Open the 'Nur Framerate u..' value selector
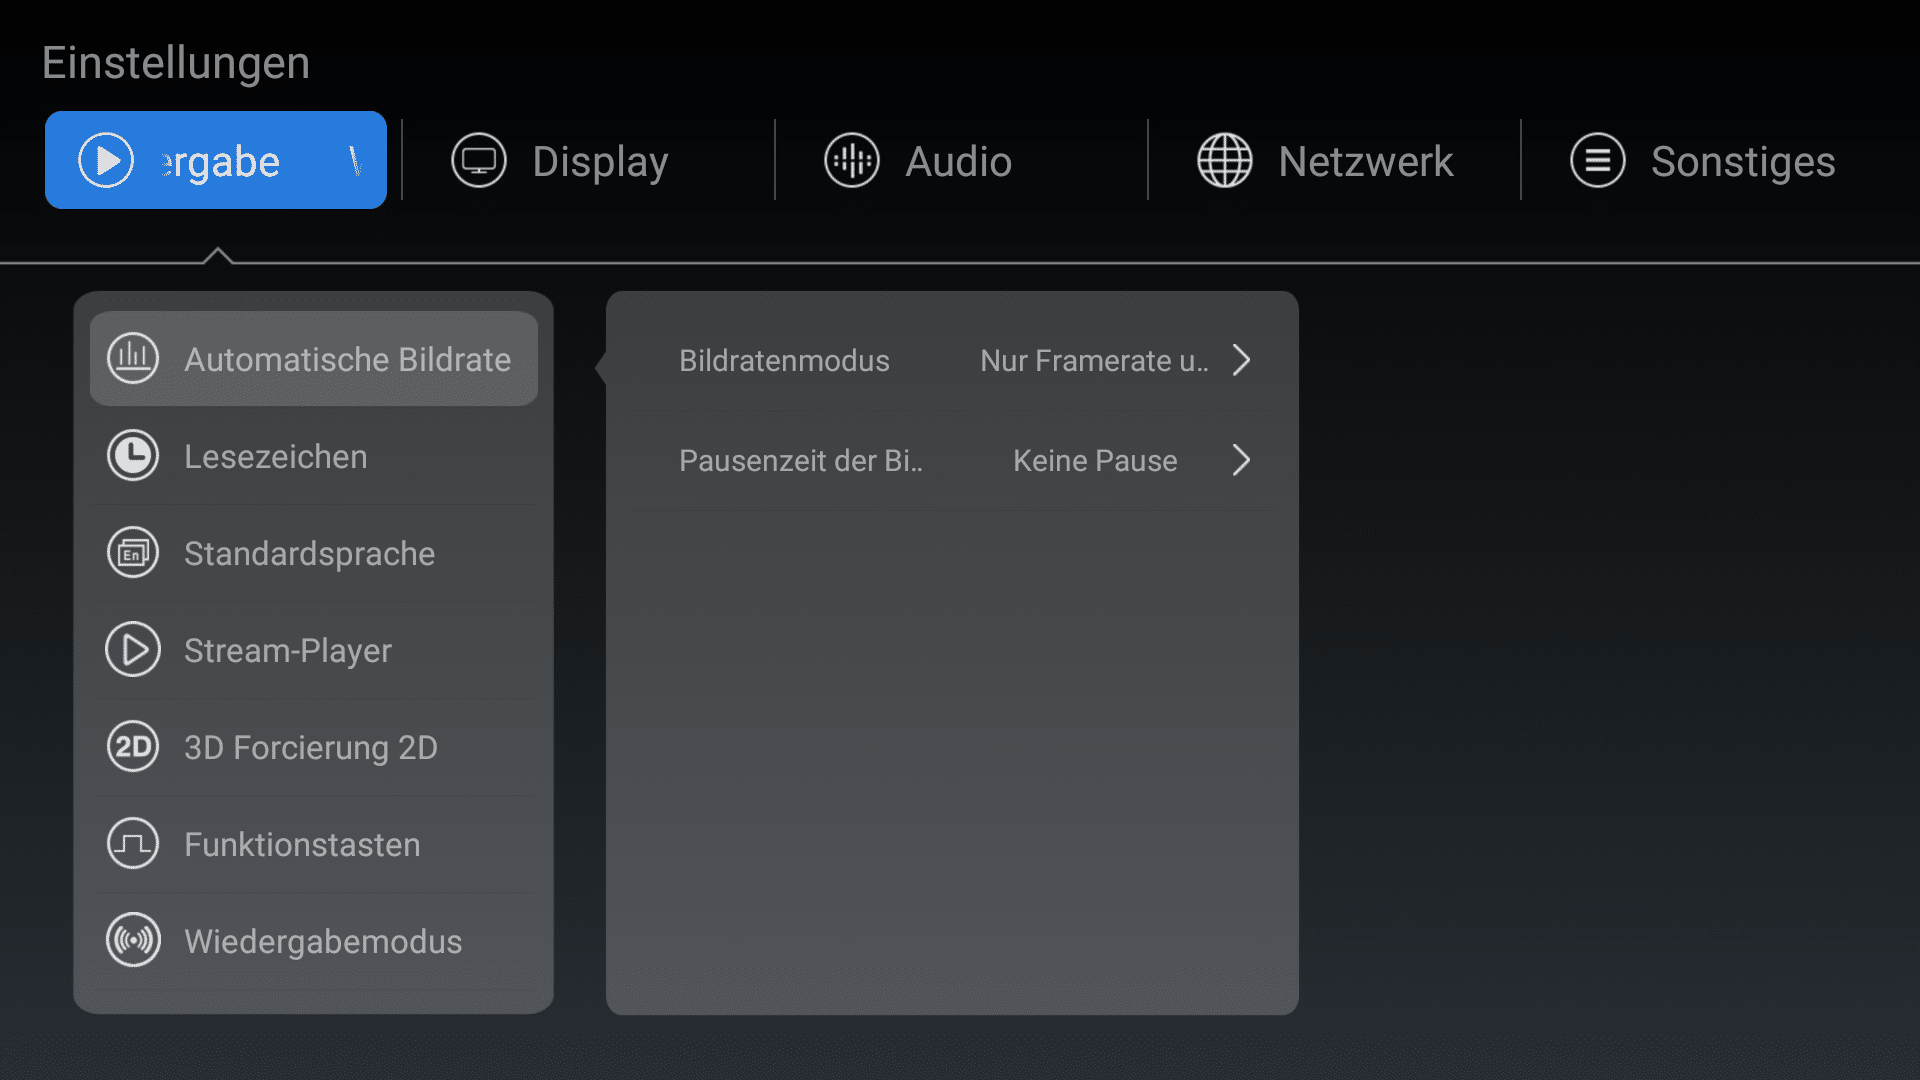Viewport: 1920px width, 1080px height. [x=1094, y=361]
